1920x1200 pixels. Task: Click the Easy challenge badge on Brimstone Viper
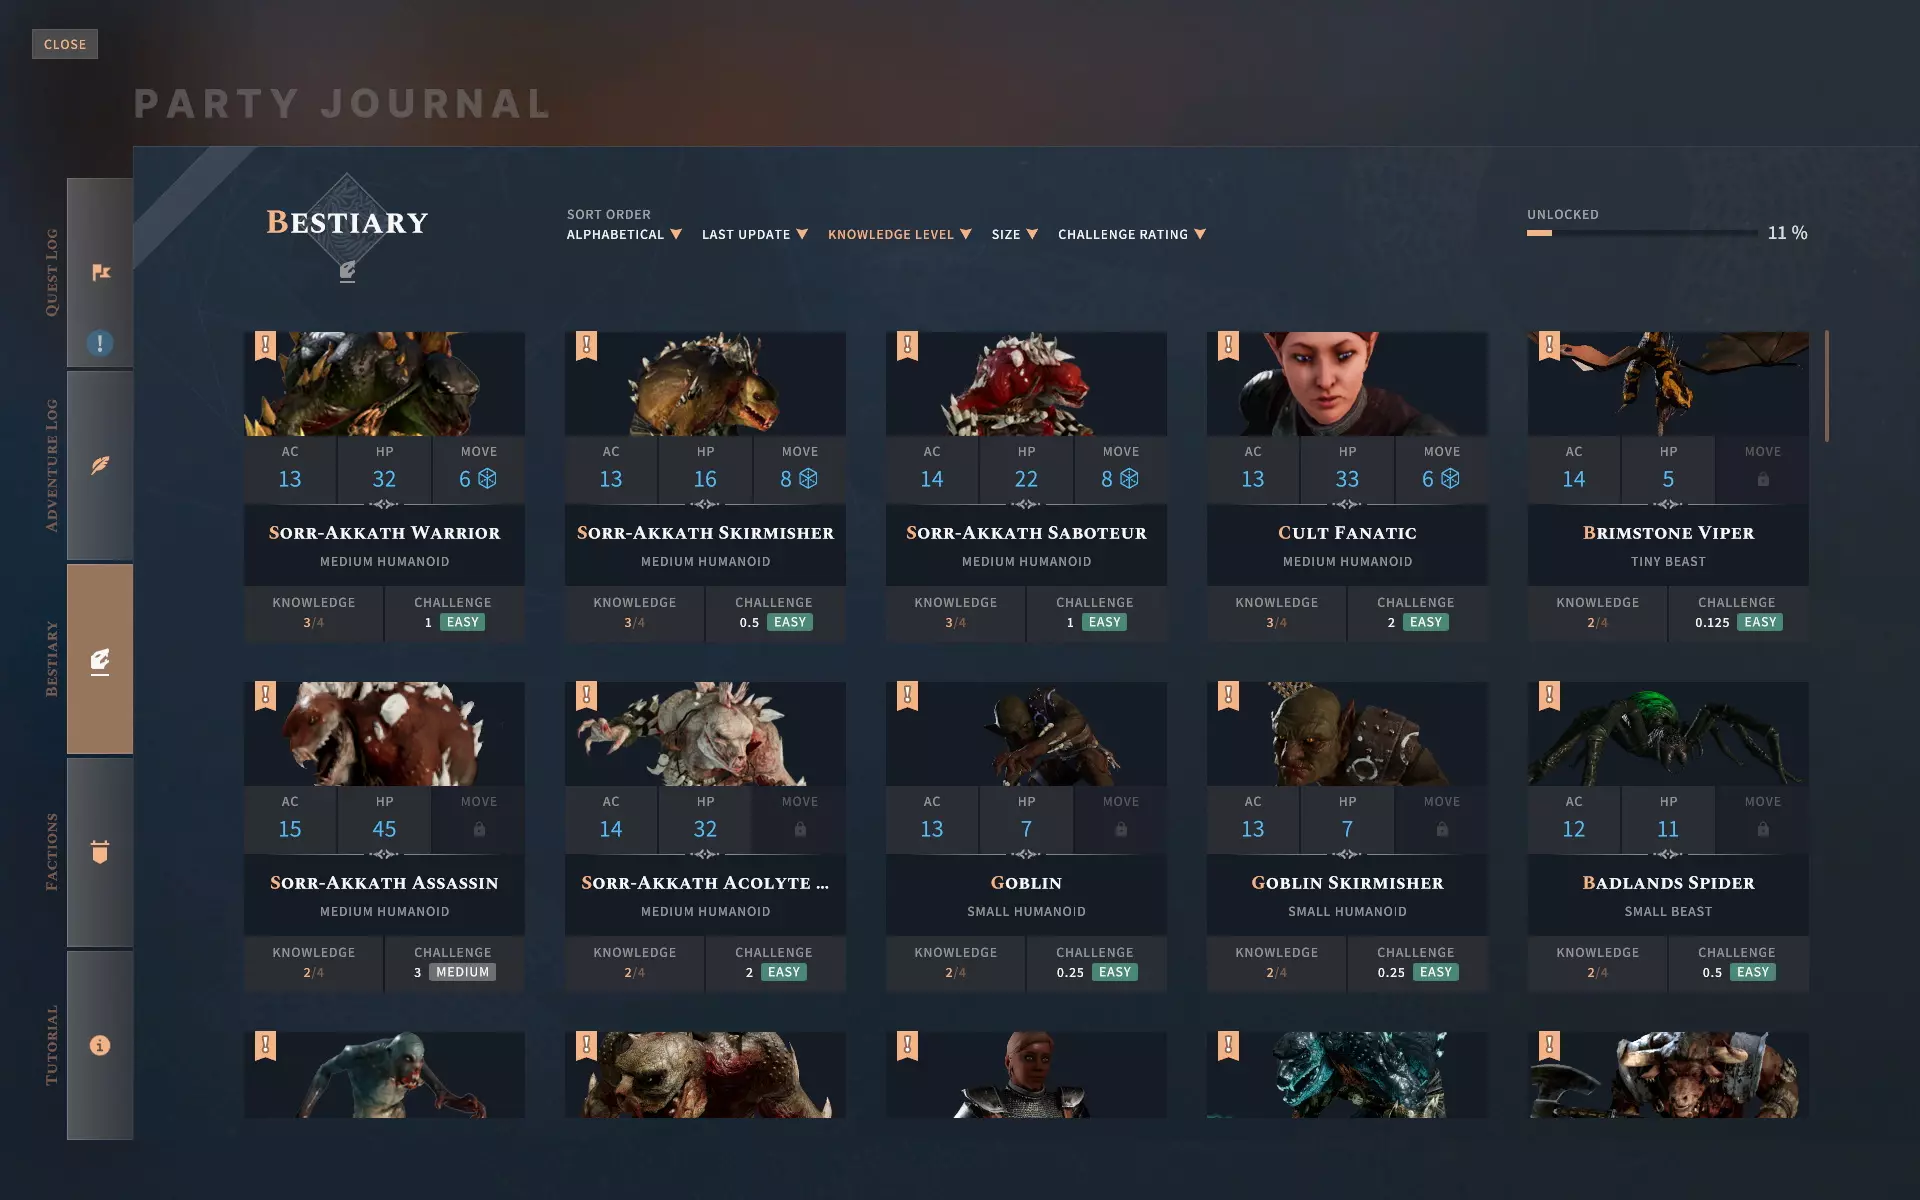click(1760, 622)
